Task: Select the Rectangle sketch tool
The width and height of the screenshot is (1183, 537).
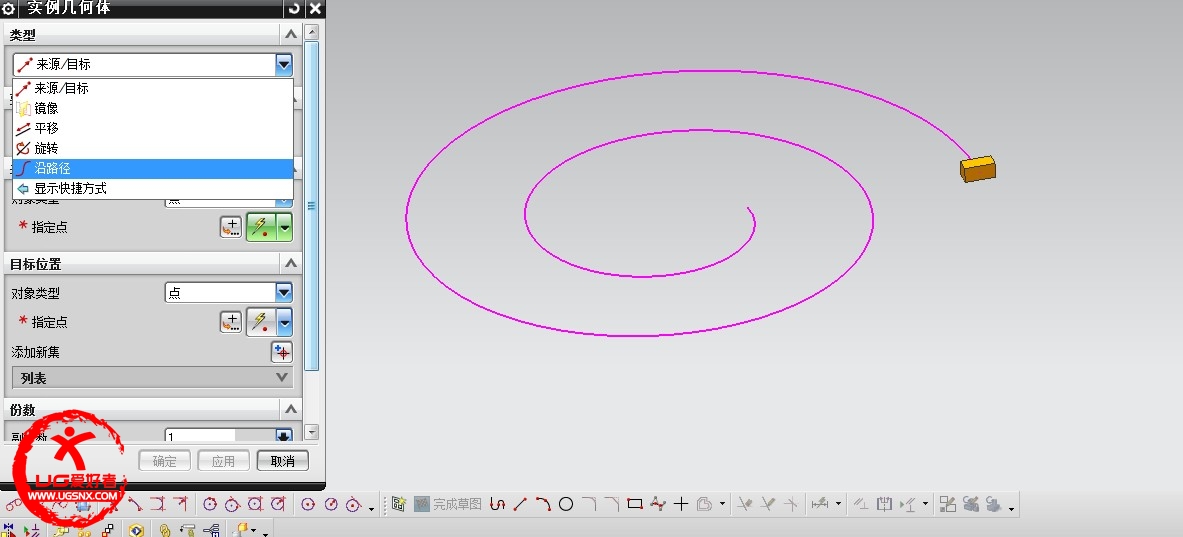Action: tap(635, 504)
